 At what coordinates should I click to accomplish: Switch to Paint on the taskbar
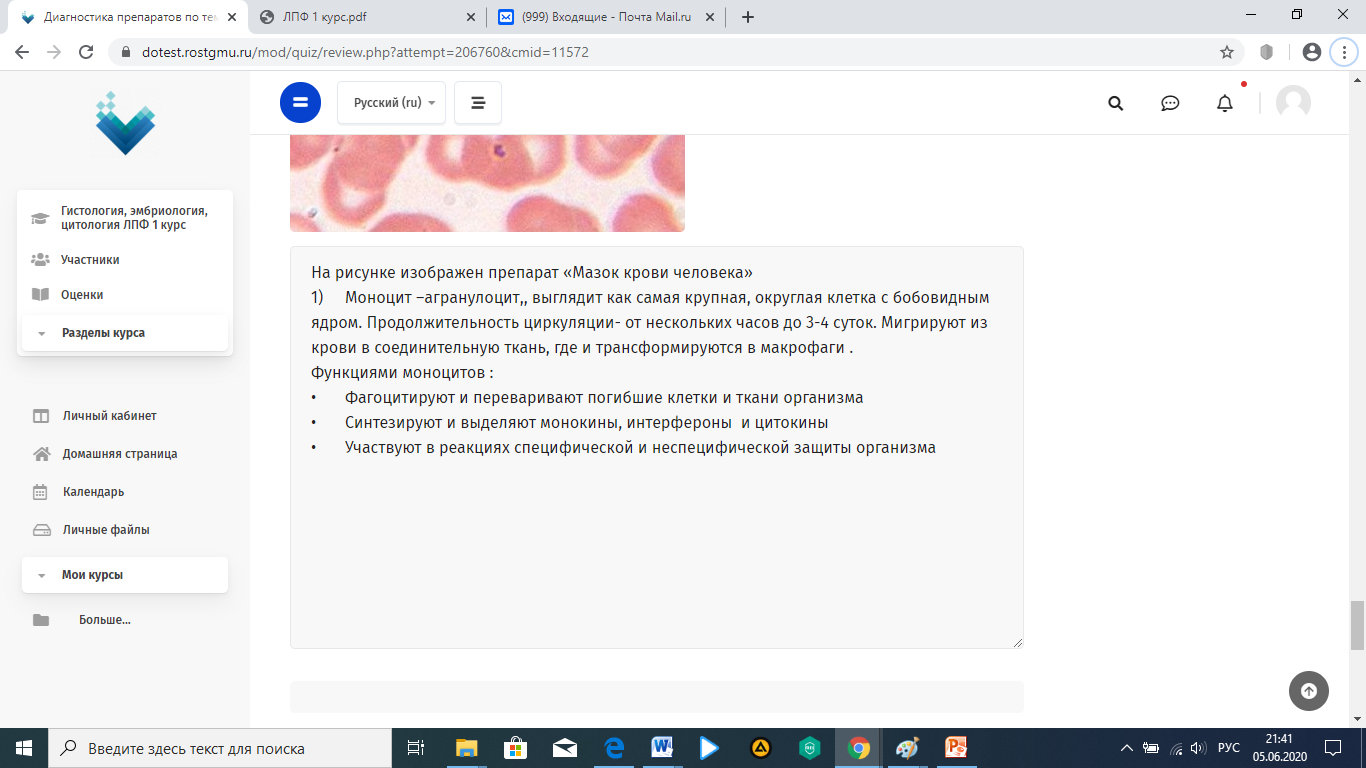click(x=907, y=748)
